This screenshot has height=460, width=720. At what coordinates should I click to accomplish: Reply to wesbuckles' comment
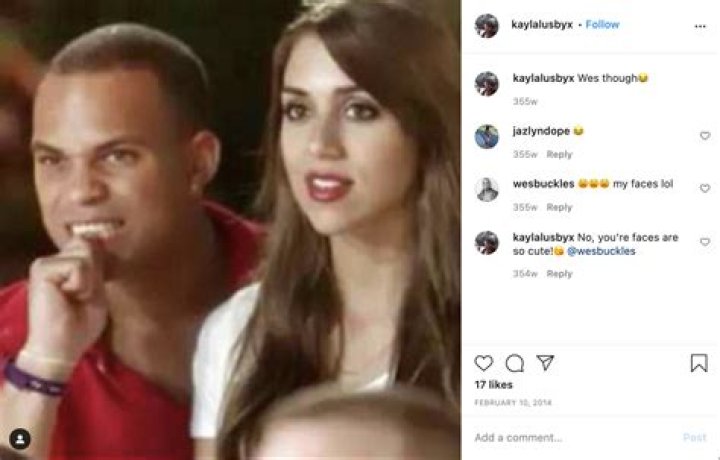(x=559, y=207)
